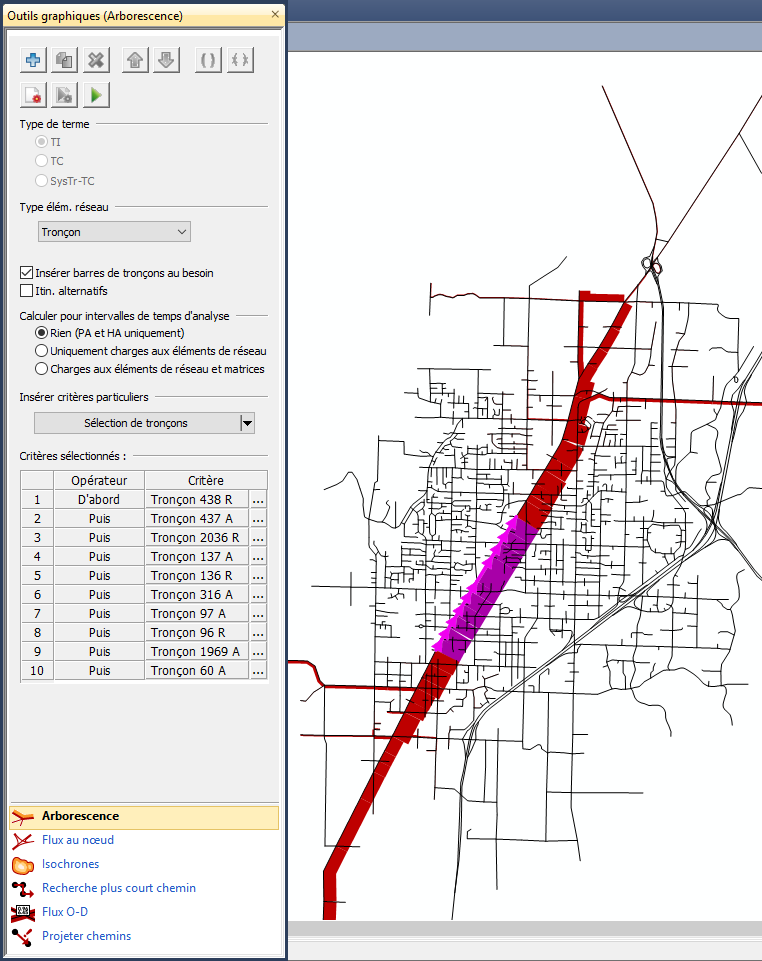Click the duplicate criterion icon
The height and width of the screenshot is (961, 762).
tap(65, 60)
